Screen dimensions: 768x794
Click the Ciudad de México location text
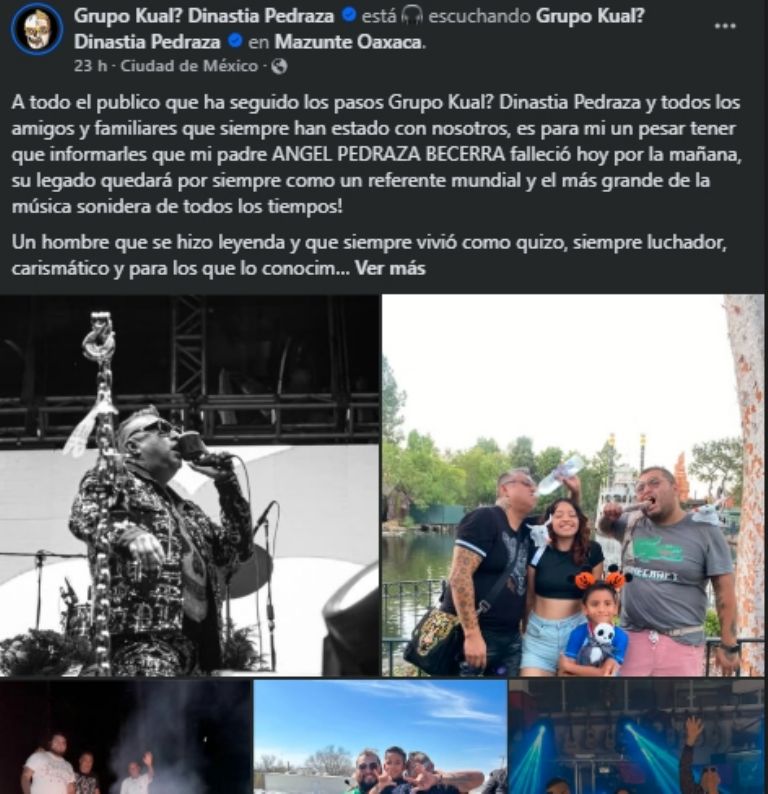tap(189, 66)
